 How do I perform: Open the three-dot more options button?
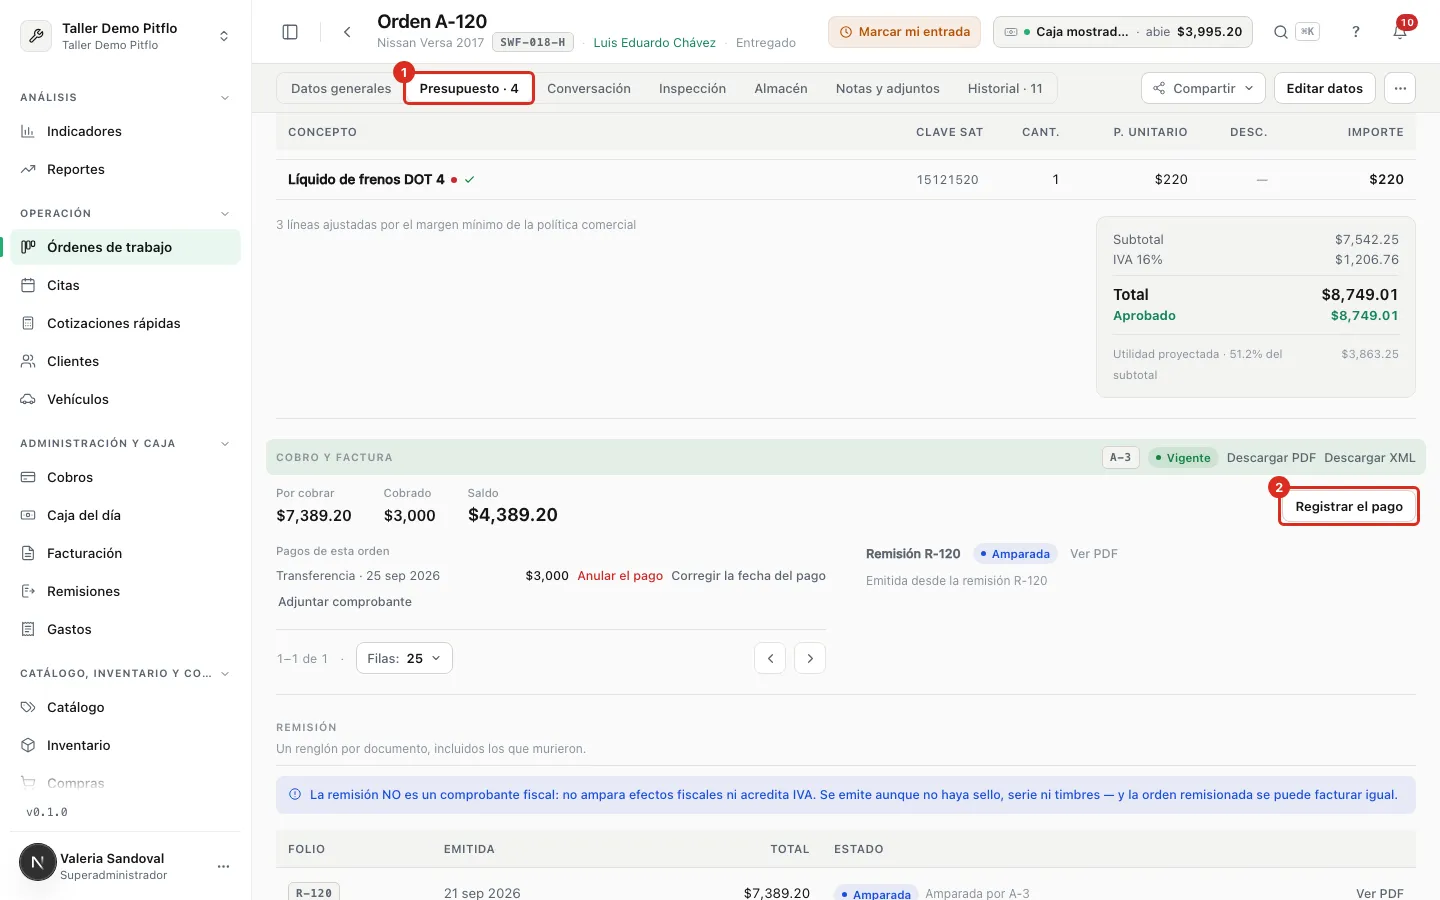coord(1400,88)
